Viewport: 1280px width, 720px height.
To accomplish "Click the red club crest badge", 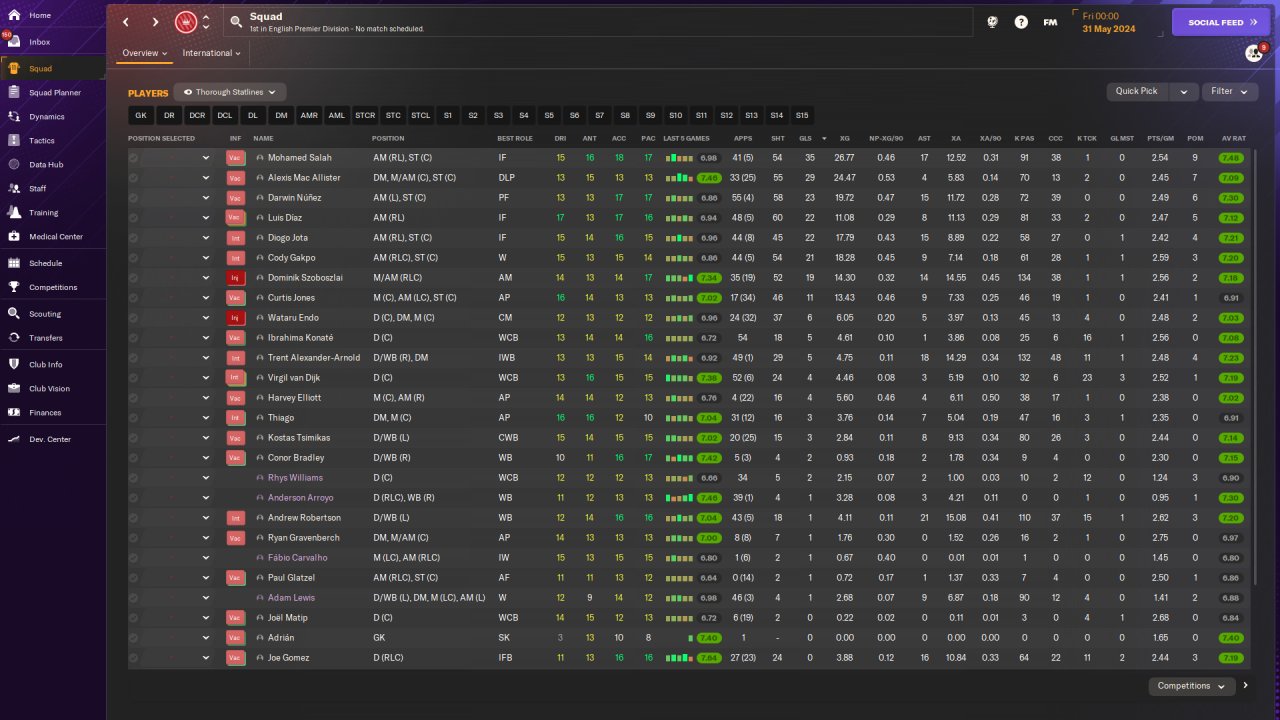I will click(x=186, y=22).
